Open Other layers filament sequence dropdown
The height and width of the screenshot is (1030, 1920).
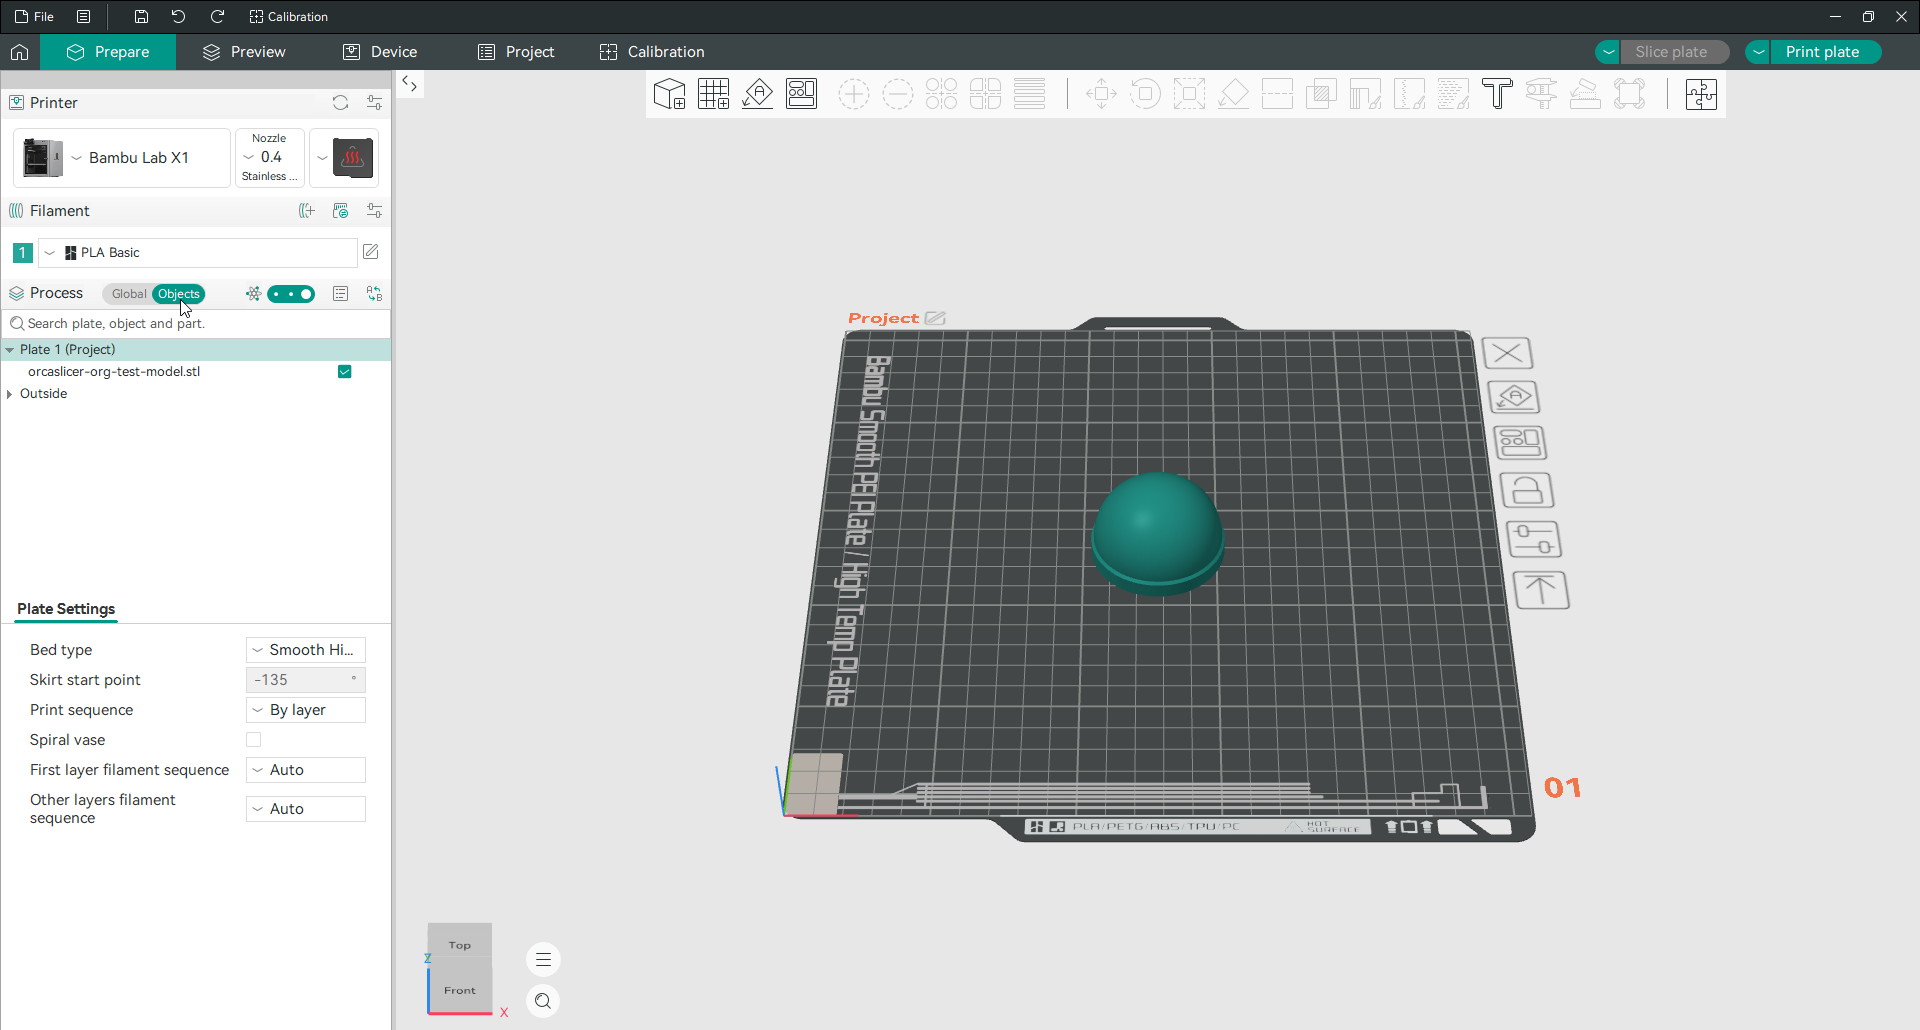(306, 809)
